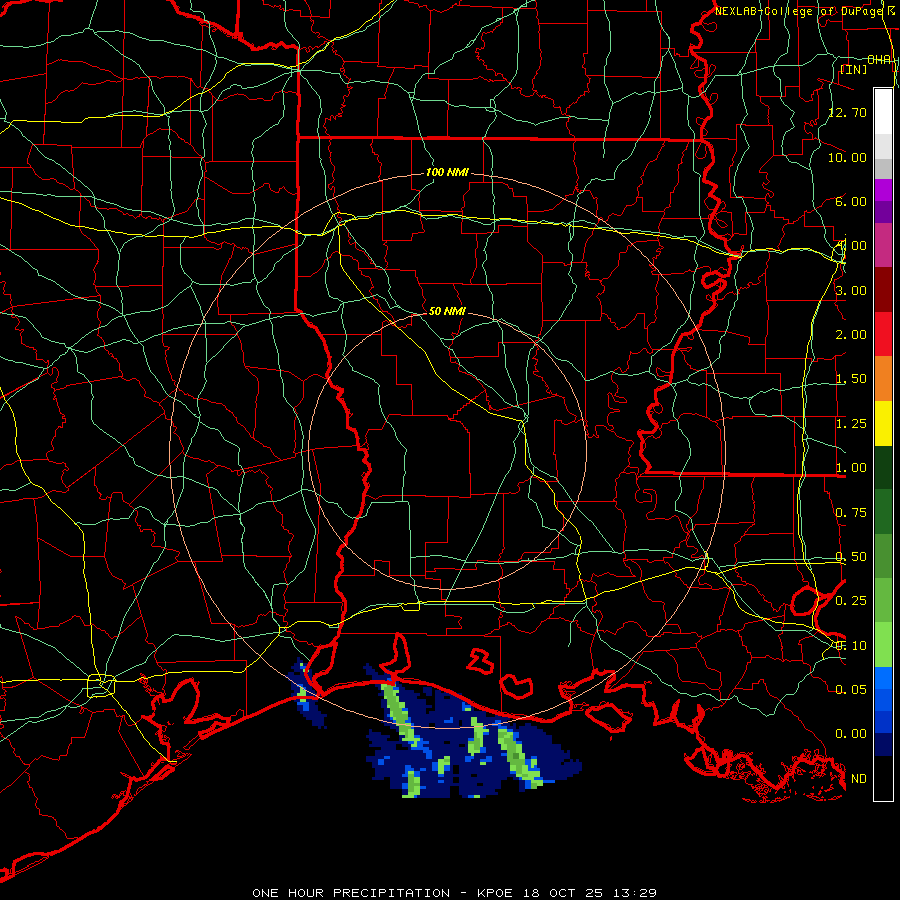The image size is (900, 900).
Task: Click the '10.00' legend value
Action: coord(847,157)
